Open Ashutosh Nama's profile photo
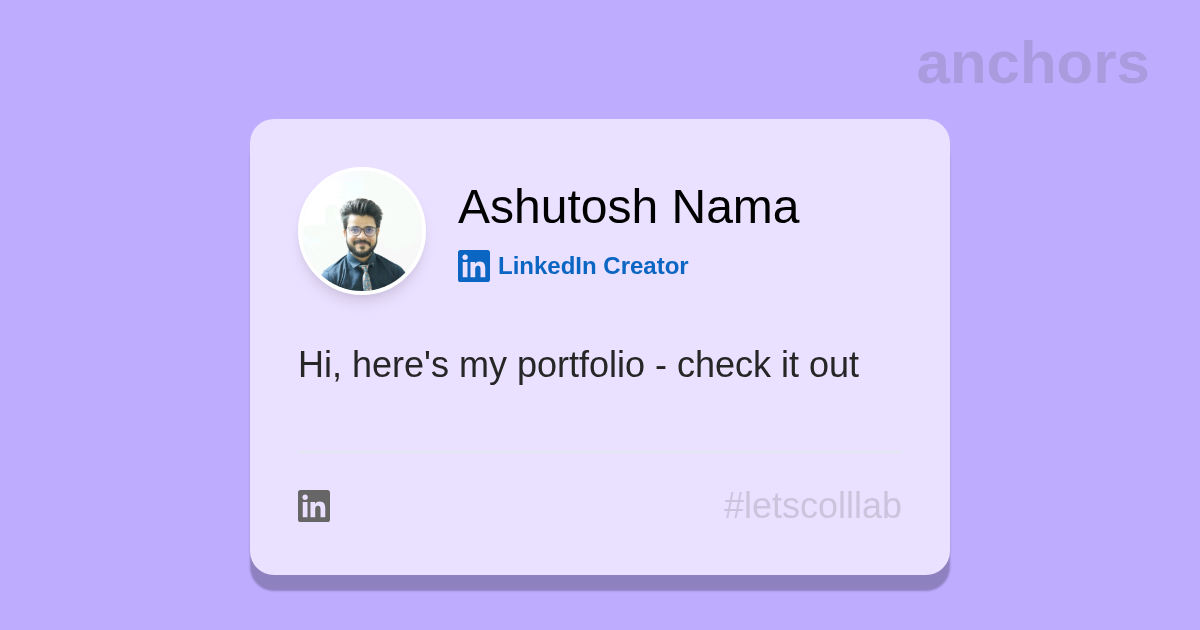The image size is (1200, 630). click(x=362, y=231)
